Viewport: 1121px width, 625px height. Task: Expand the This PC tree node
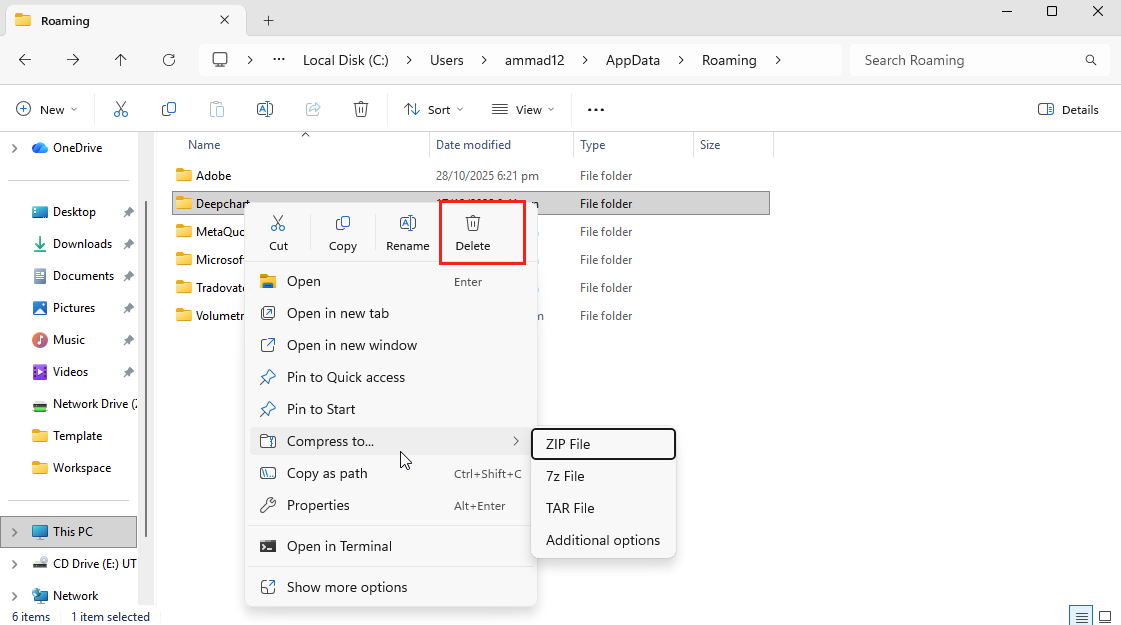tap(14, 532)
